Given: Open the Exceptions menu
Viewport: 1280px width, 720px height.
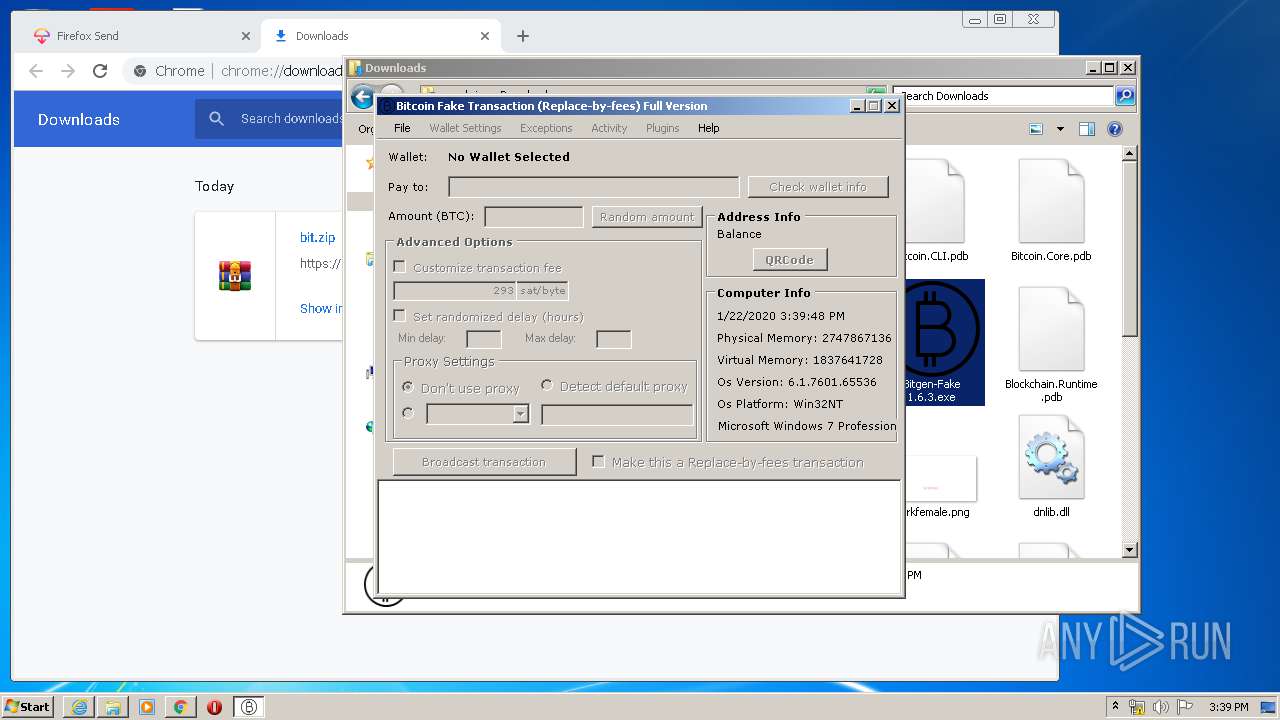Looking at the screenshot, I should coord(546,128).
